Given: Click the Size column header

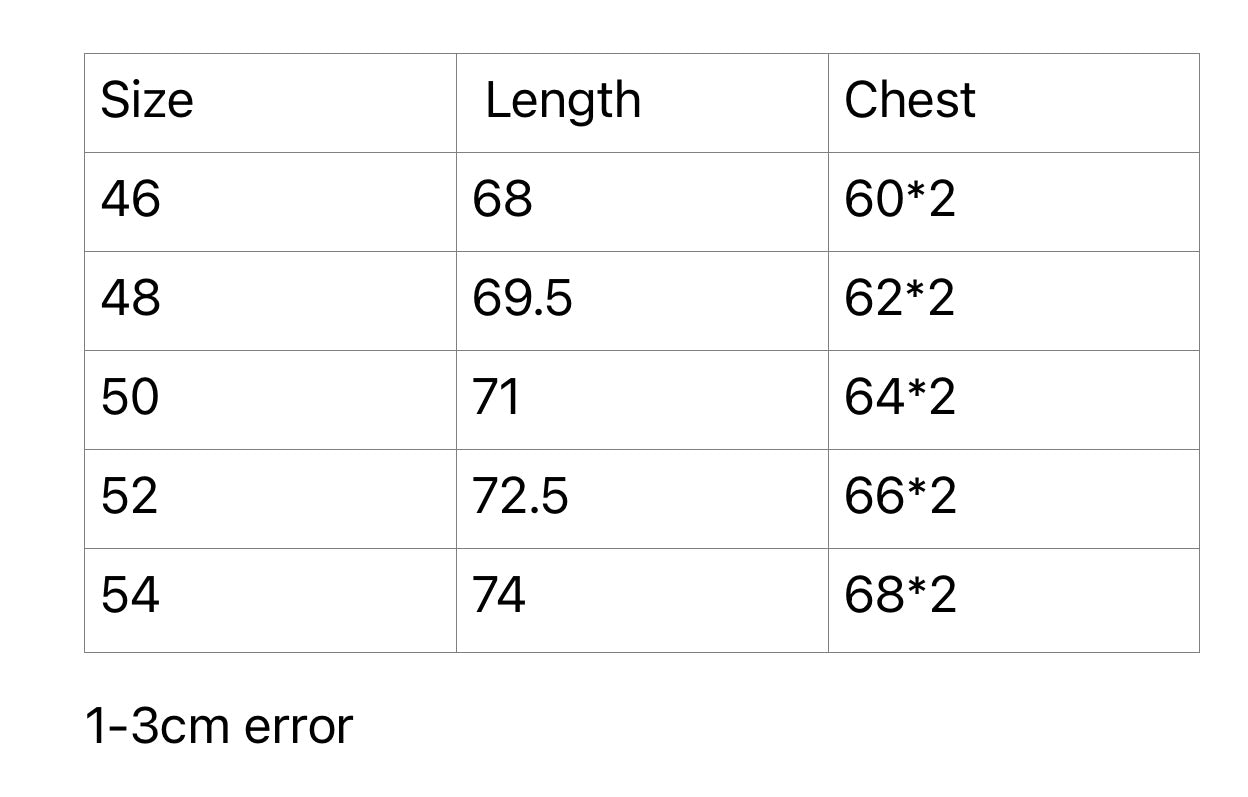Looking at the screenshot, I should tap(147, 101).
